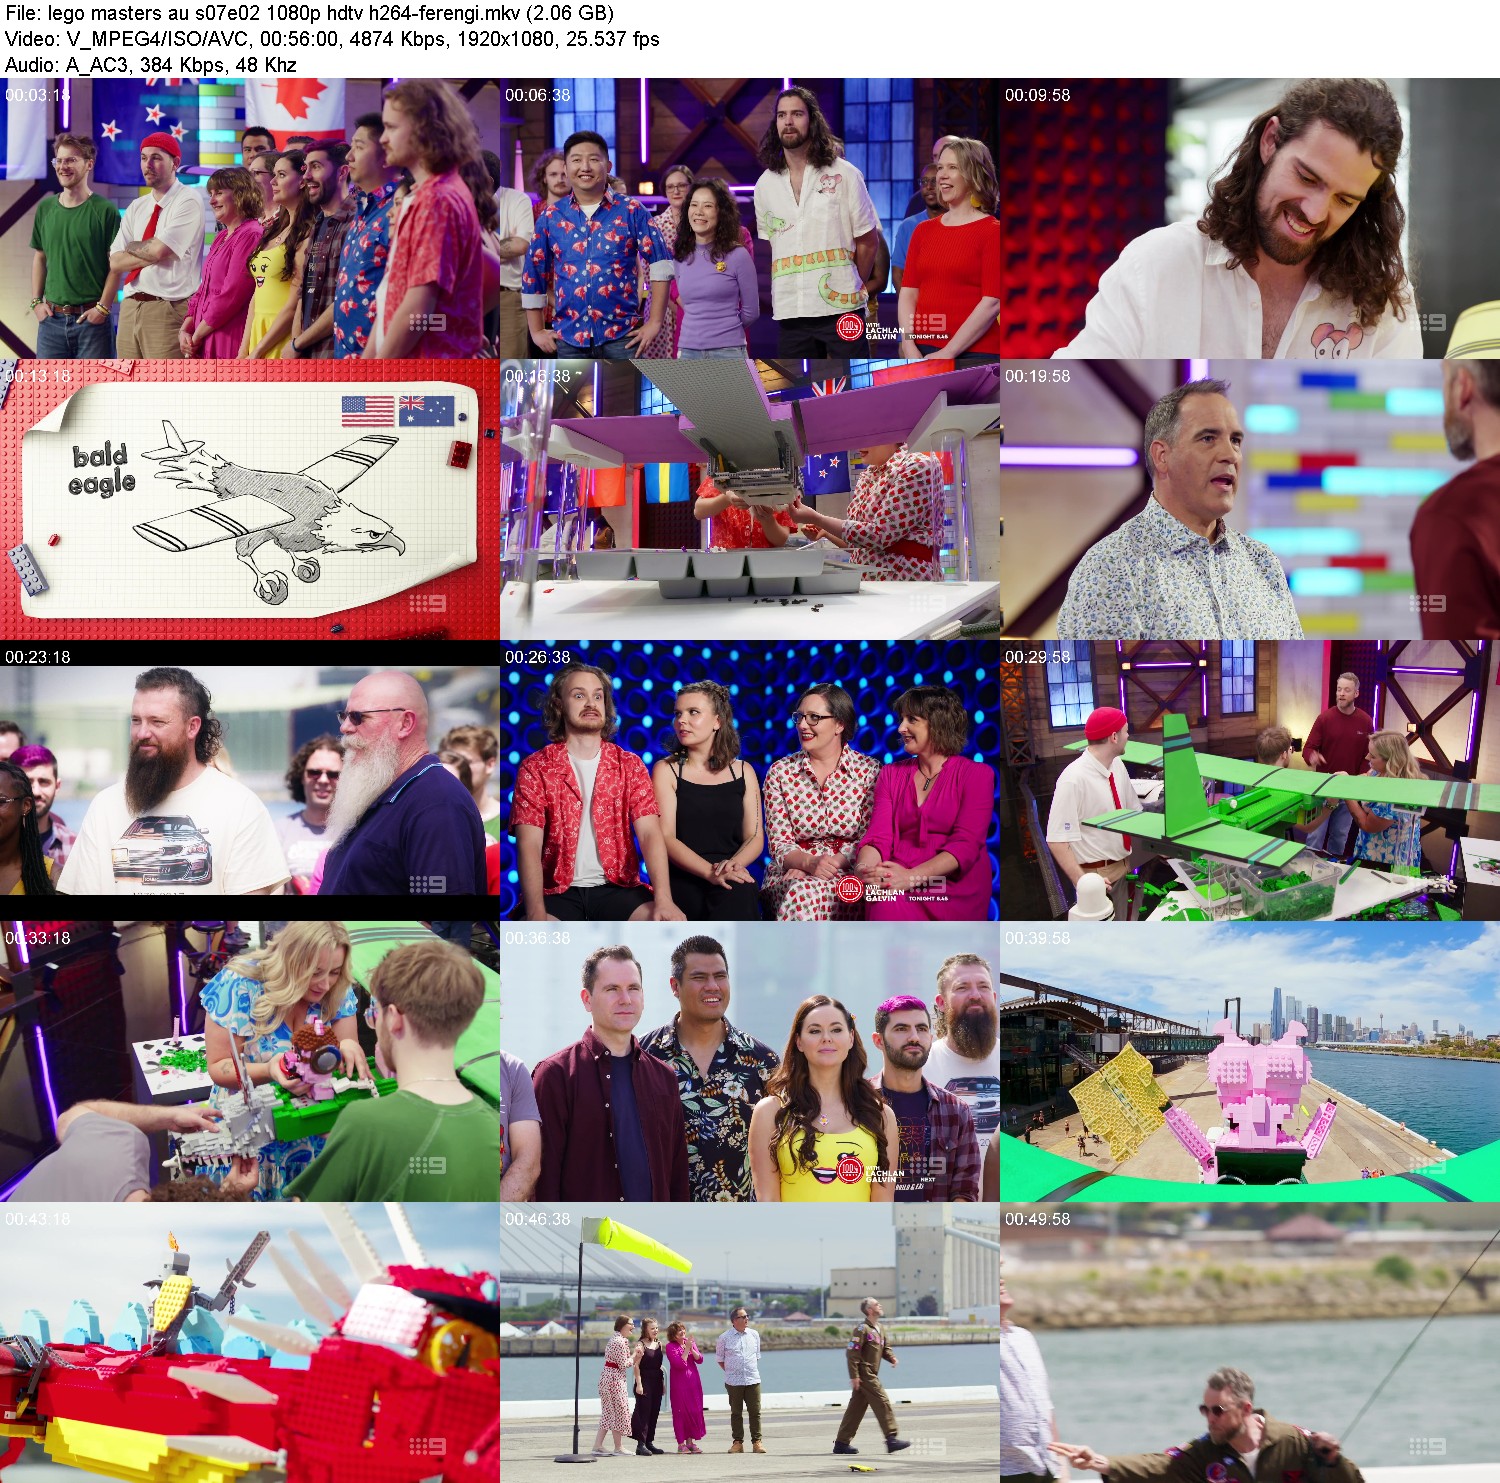Open the thumbnail at 00:19:58
This screenshot has height=1483, width=1500.
pos(1250,500)
